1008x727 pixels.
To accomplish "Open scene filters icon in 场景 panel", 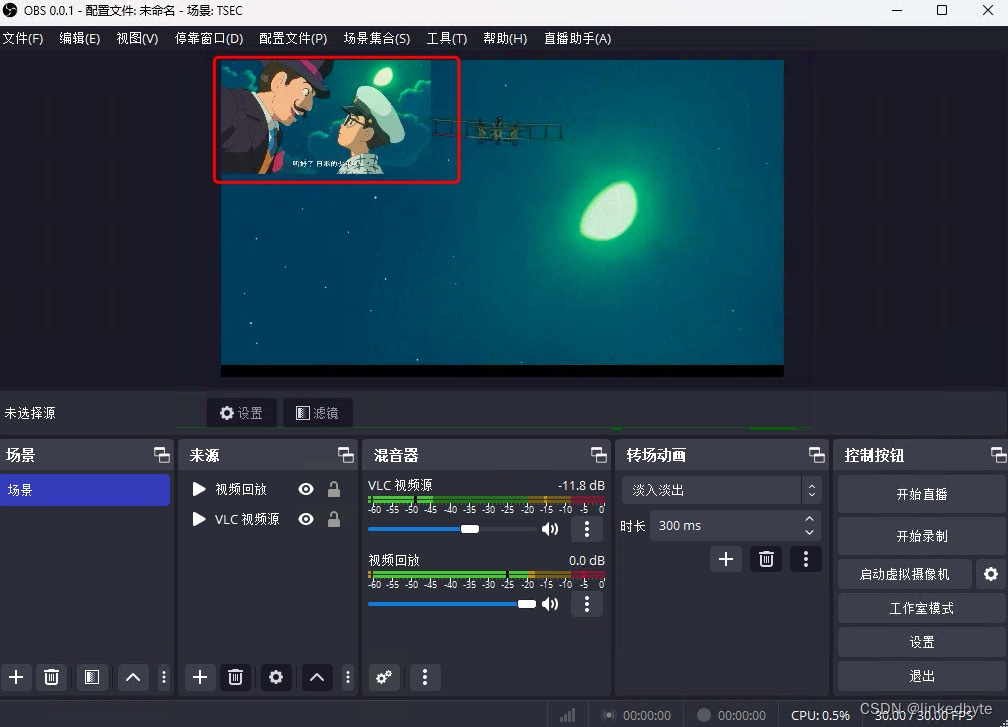I will pos(92,677).
